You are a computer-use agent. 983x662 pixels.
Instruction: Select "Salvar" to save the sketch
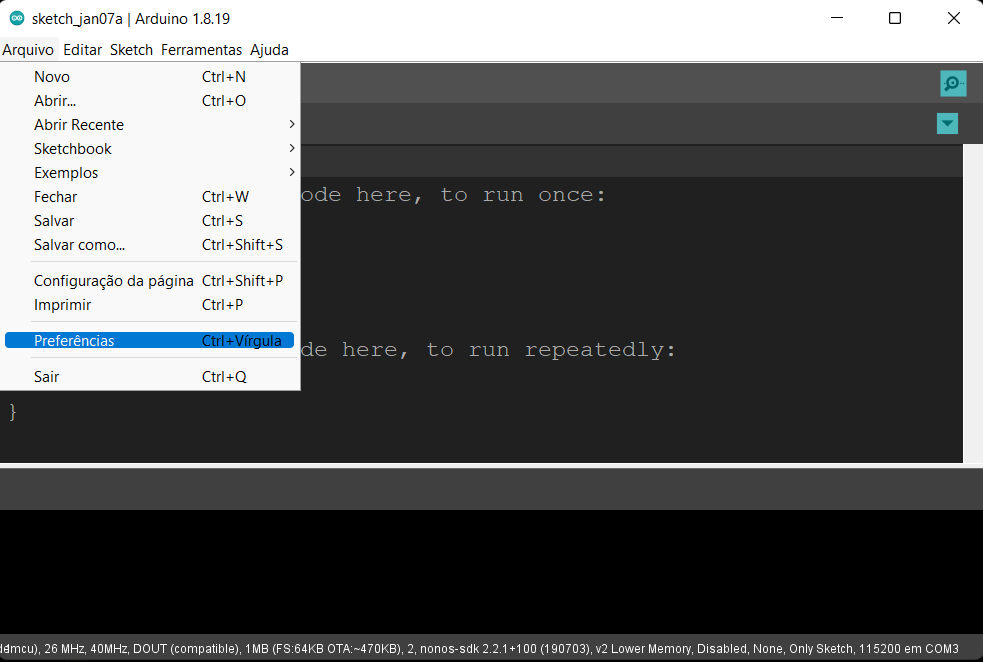(x=54, y=220)
